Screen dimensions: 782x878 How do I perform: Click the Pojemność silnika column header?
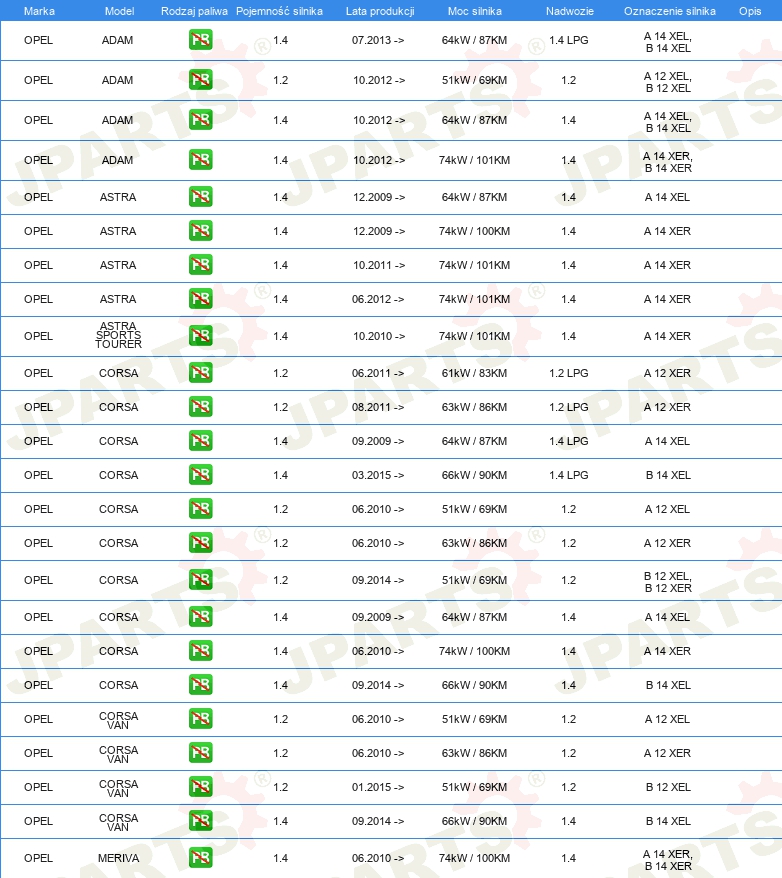click(279, 11)
